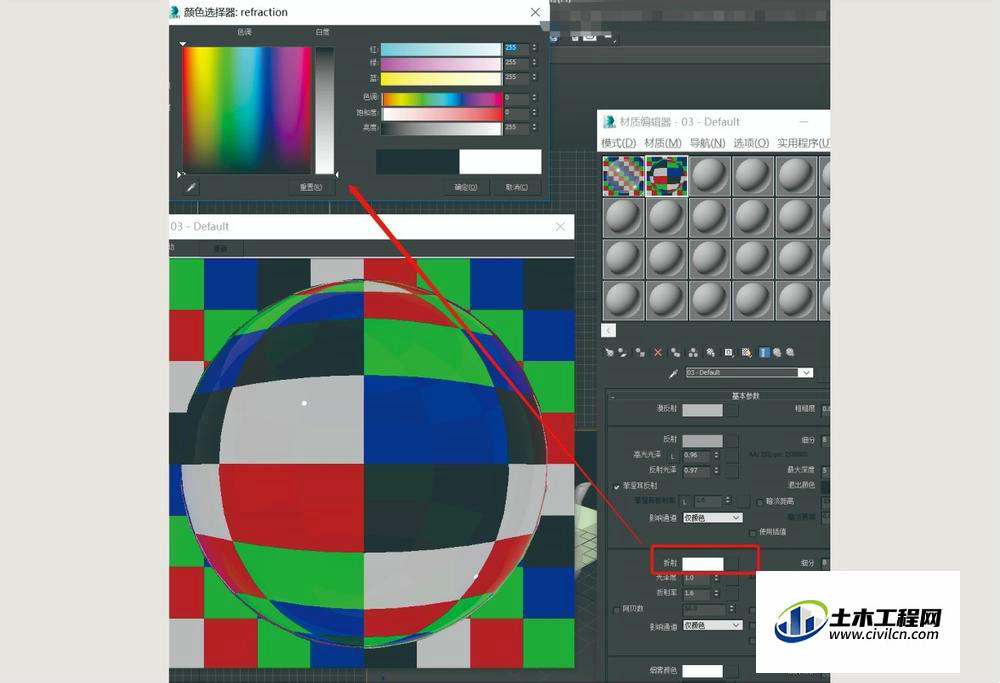1000x683 pixels.
Task: Click the map button next to 烟雾颜色 swatch
Action: point(733,671)
